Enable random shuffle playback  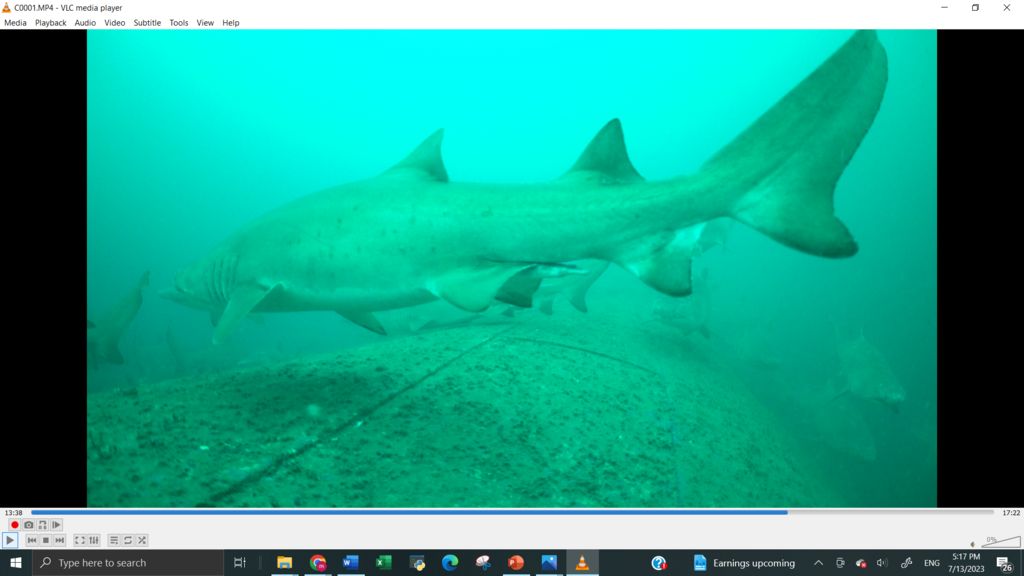point(142,540)
